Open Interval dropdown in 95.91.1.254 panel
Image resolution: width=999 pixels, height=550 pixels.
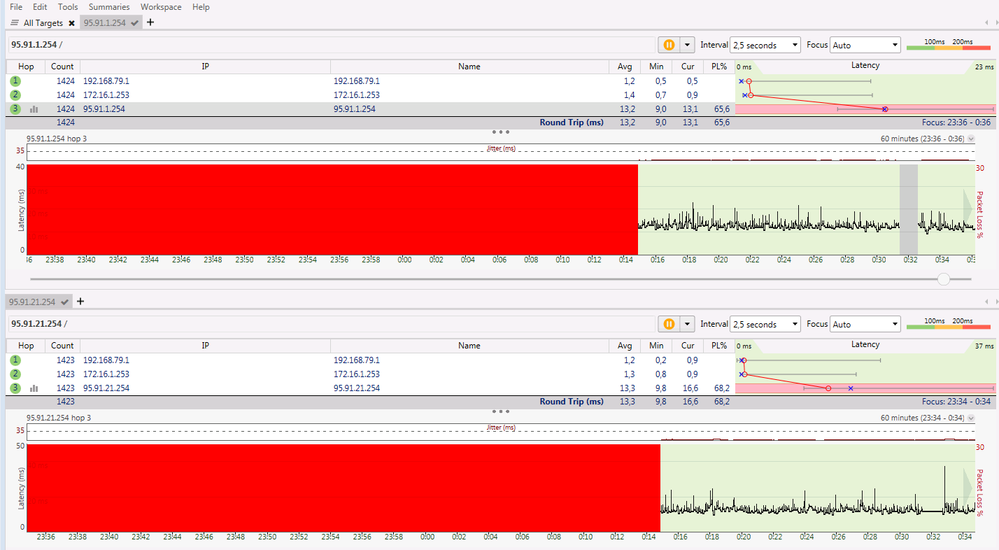[765, 45]
